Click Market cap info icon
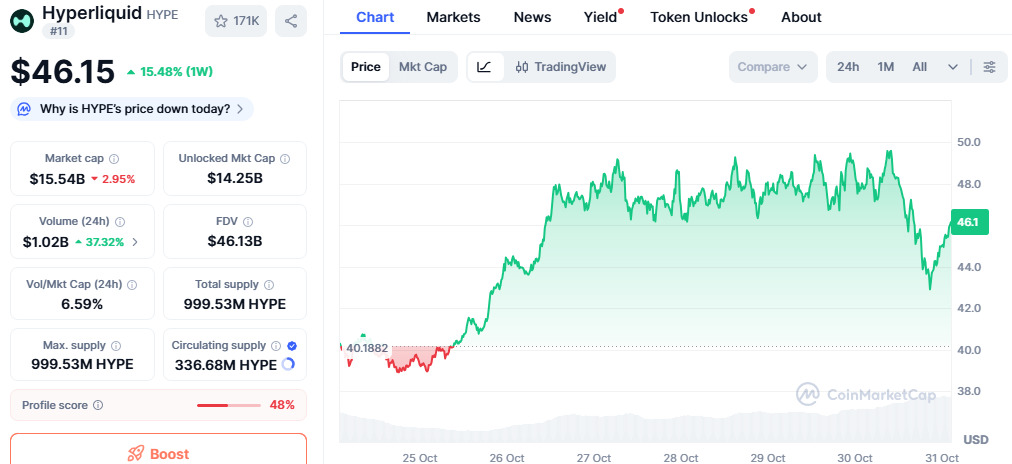The width and height of the screenshot is (1012, 464). (114, 158)
